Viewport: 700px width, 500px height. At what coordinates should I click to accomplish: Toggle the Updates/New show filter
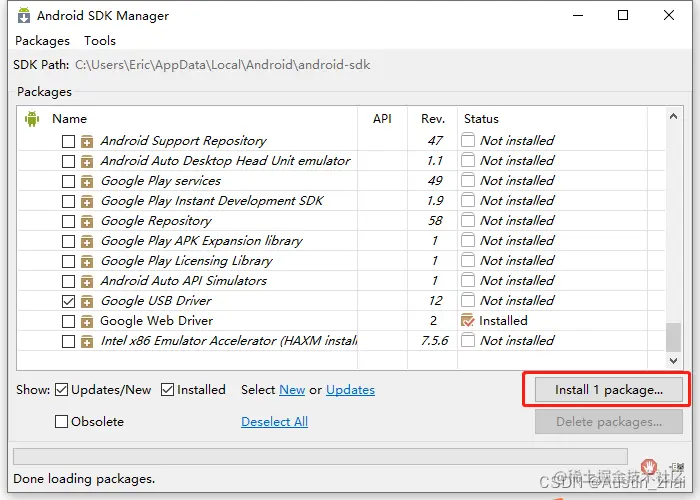pyautogui.click(x=62, y=390)
